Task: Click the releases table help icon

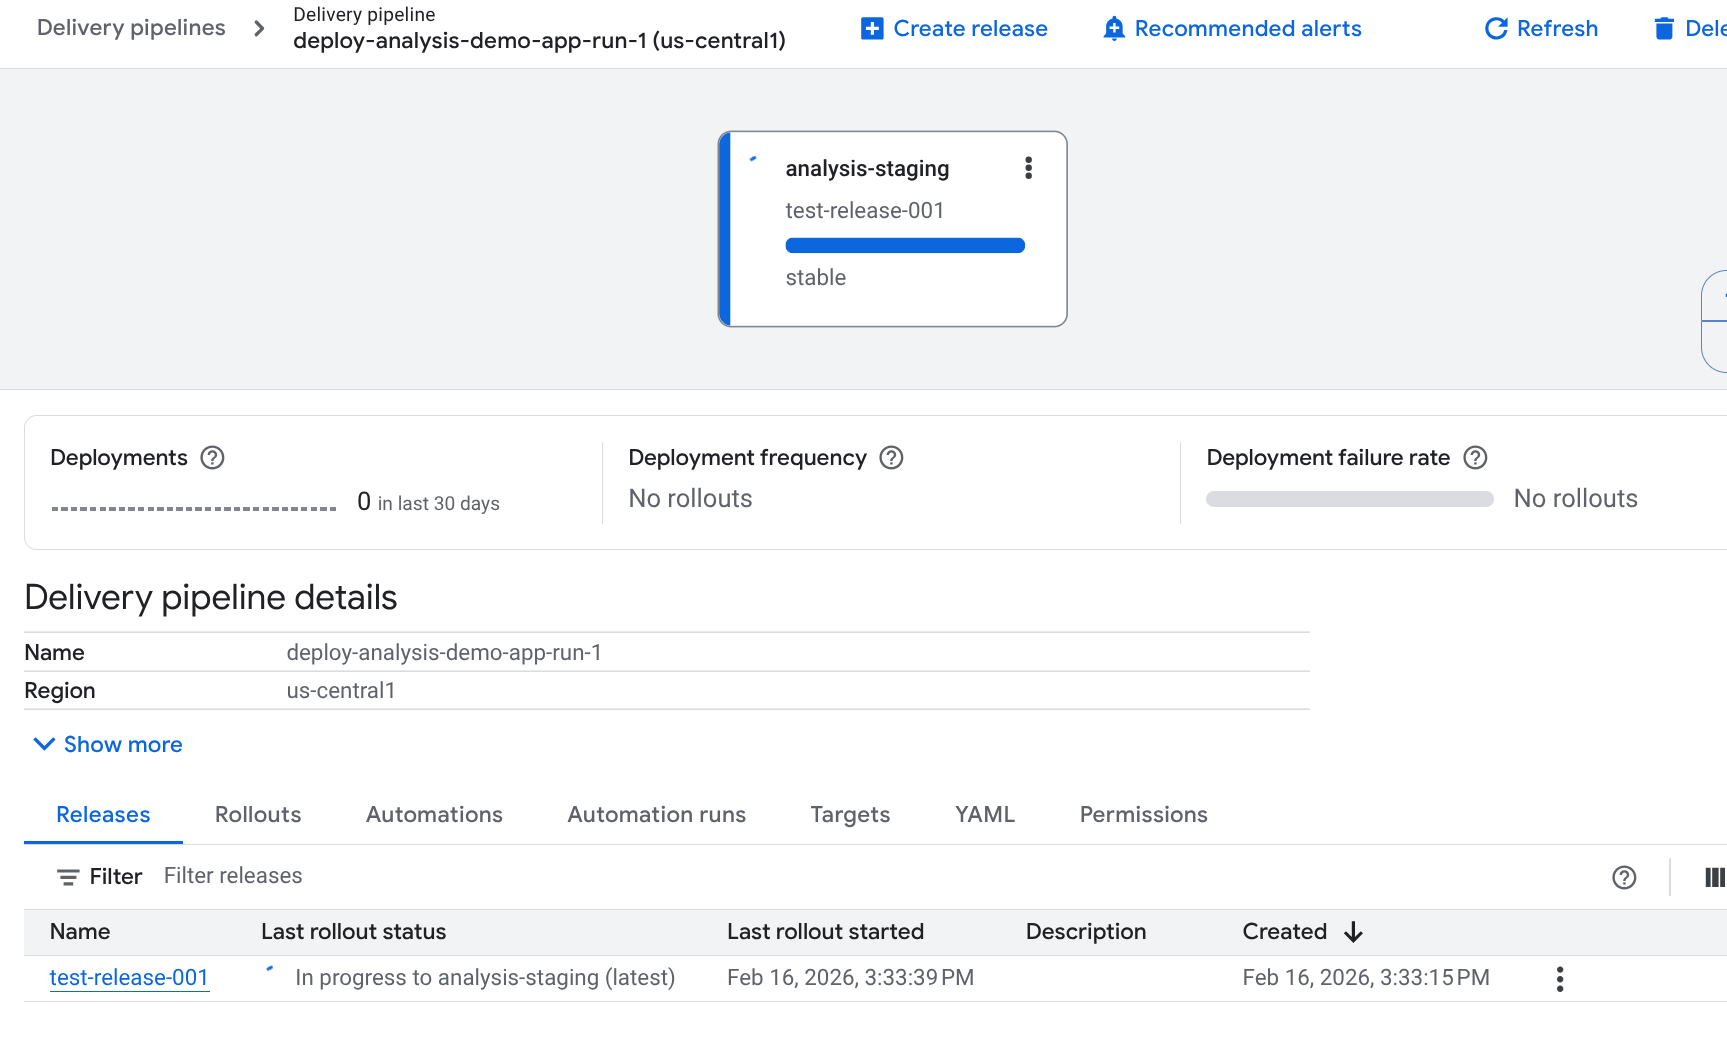Action: tap(1624, 877)
